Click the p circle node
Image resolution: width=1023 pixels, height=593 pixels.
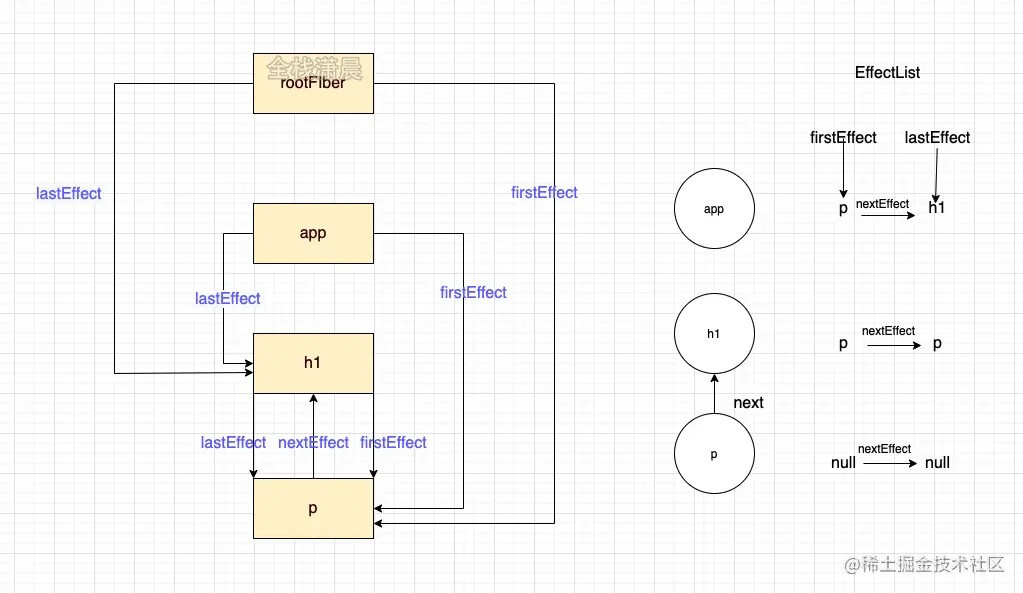tap(713, 453)
